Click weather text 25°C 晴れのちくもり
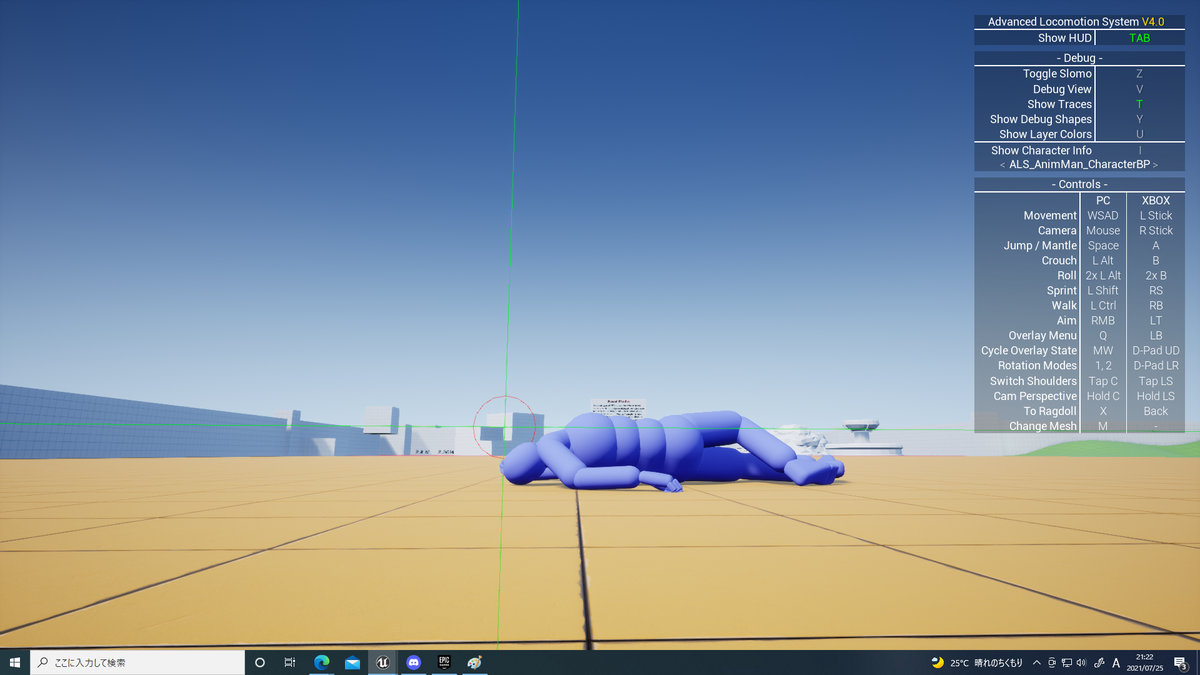The height and width of the screenshot is (675, 1200). pos(986,662)
